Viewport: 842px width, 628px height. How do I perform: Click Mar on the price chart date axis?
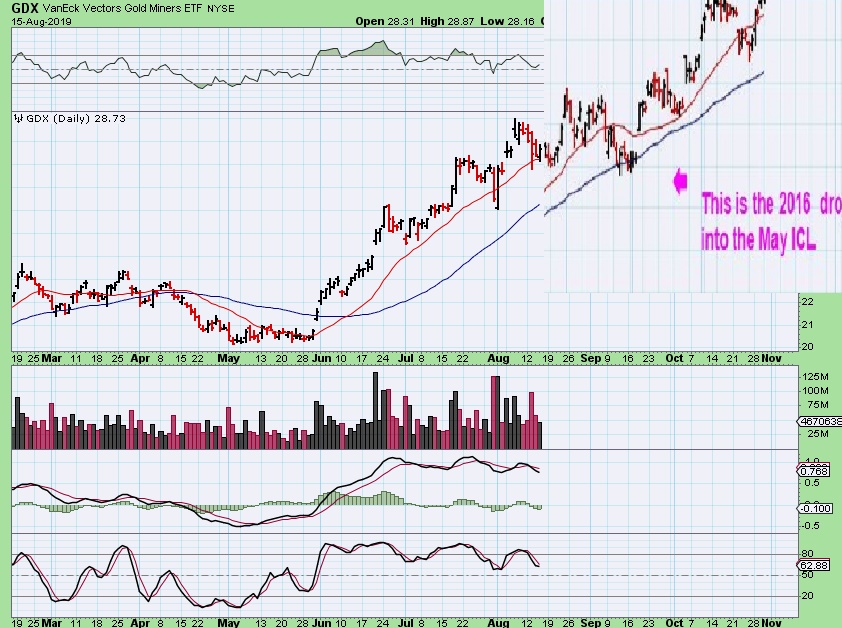tap(52, 358)
